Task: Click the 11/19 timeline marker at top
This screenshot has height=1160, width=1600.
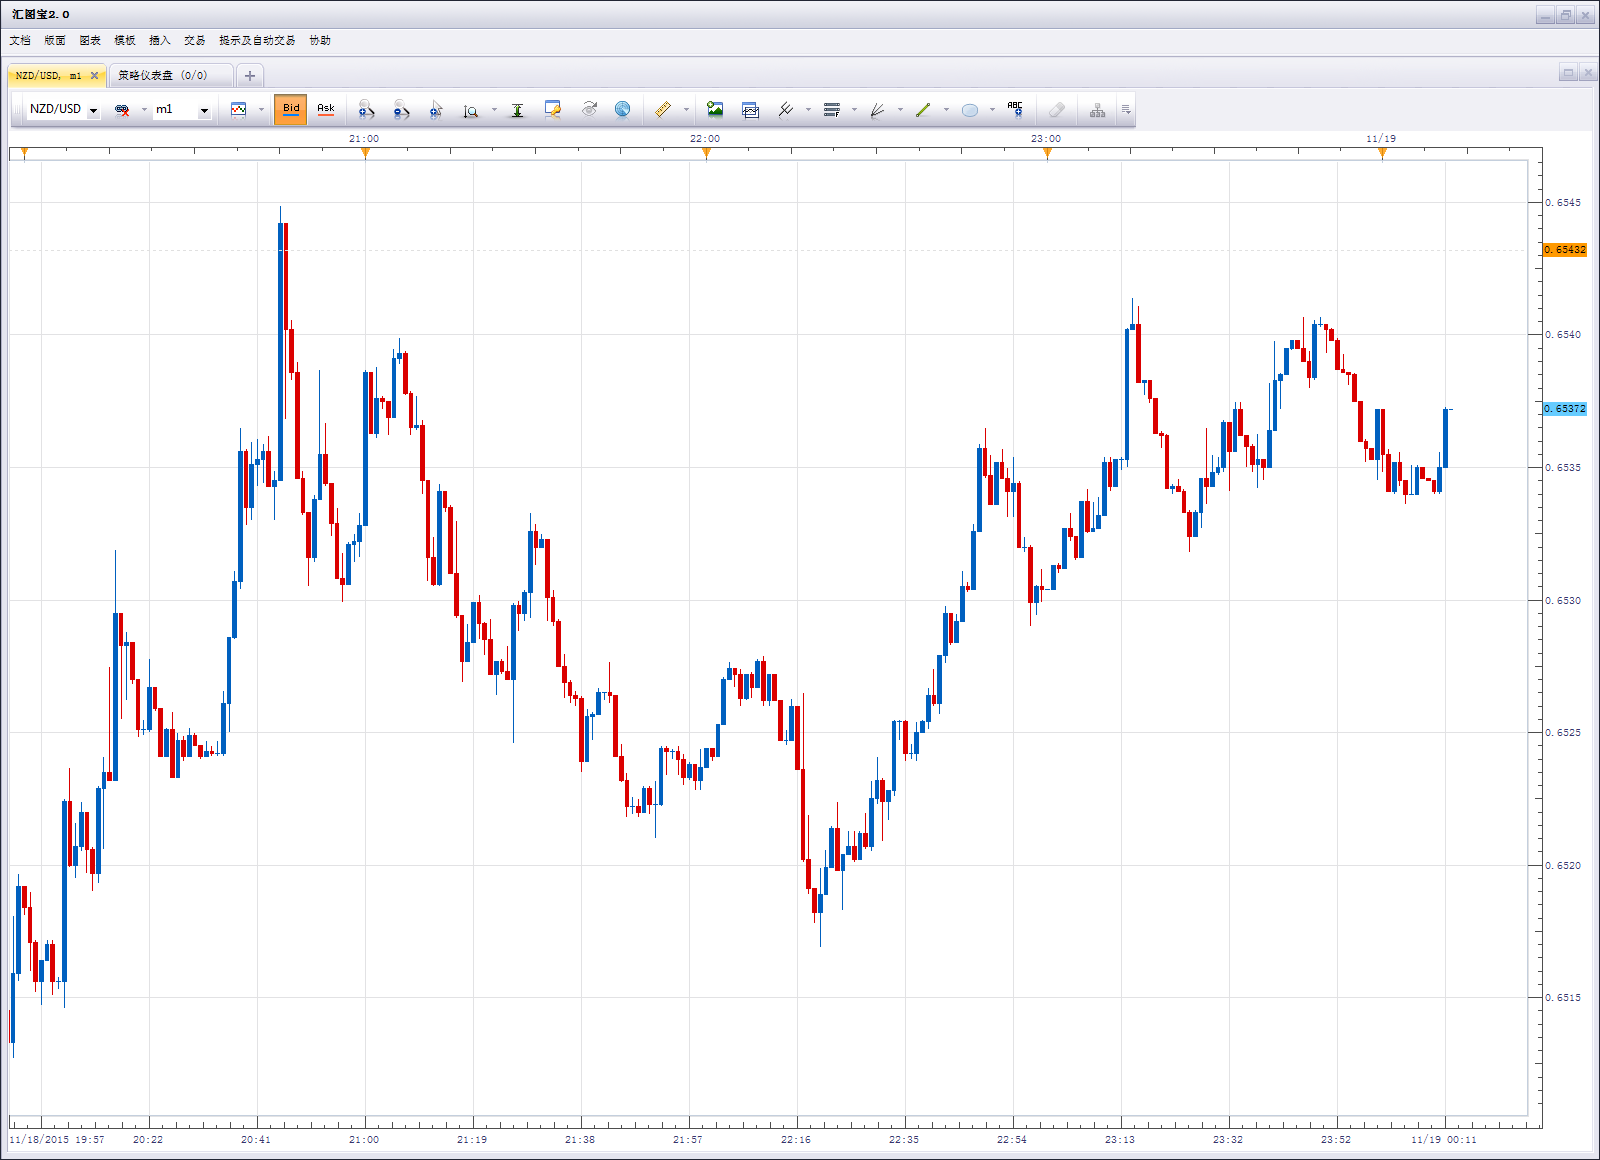Action: [x=1382, y=152]
